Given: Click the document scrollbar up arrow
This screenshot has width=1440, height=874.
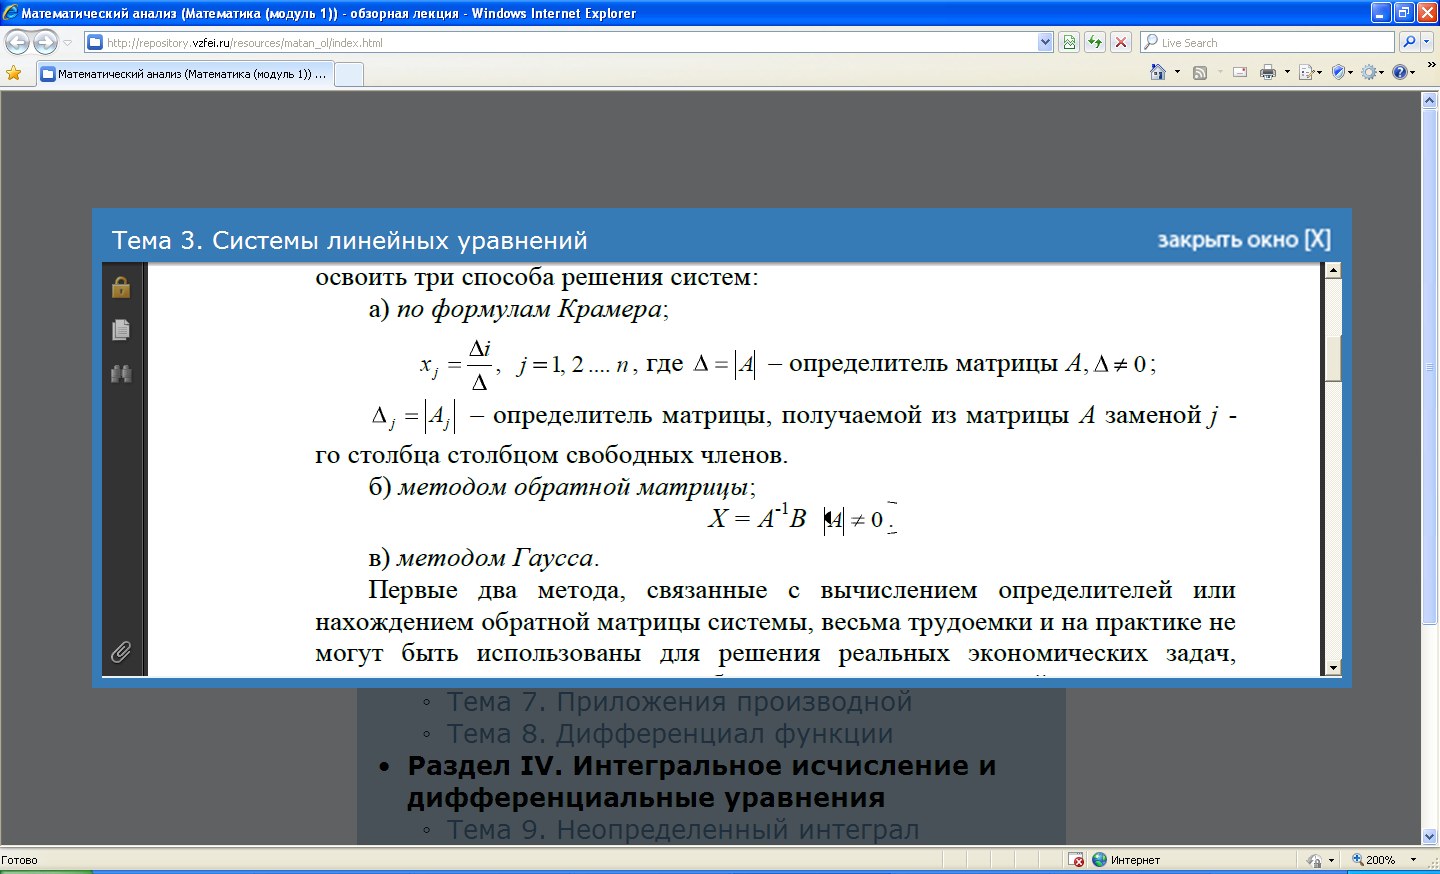Looking at the screenshot, I should point(1333,271).
